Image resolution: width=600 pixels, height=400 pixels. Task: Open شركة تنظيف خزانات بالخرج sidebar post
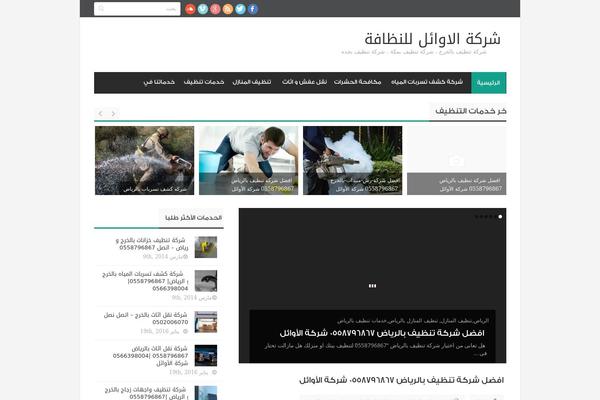pyautogui.click(x=152, y=244)
